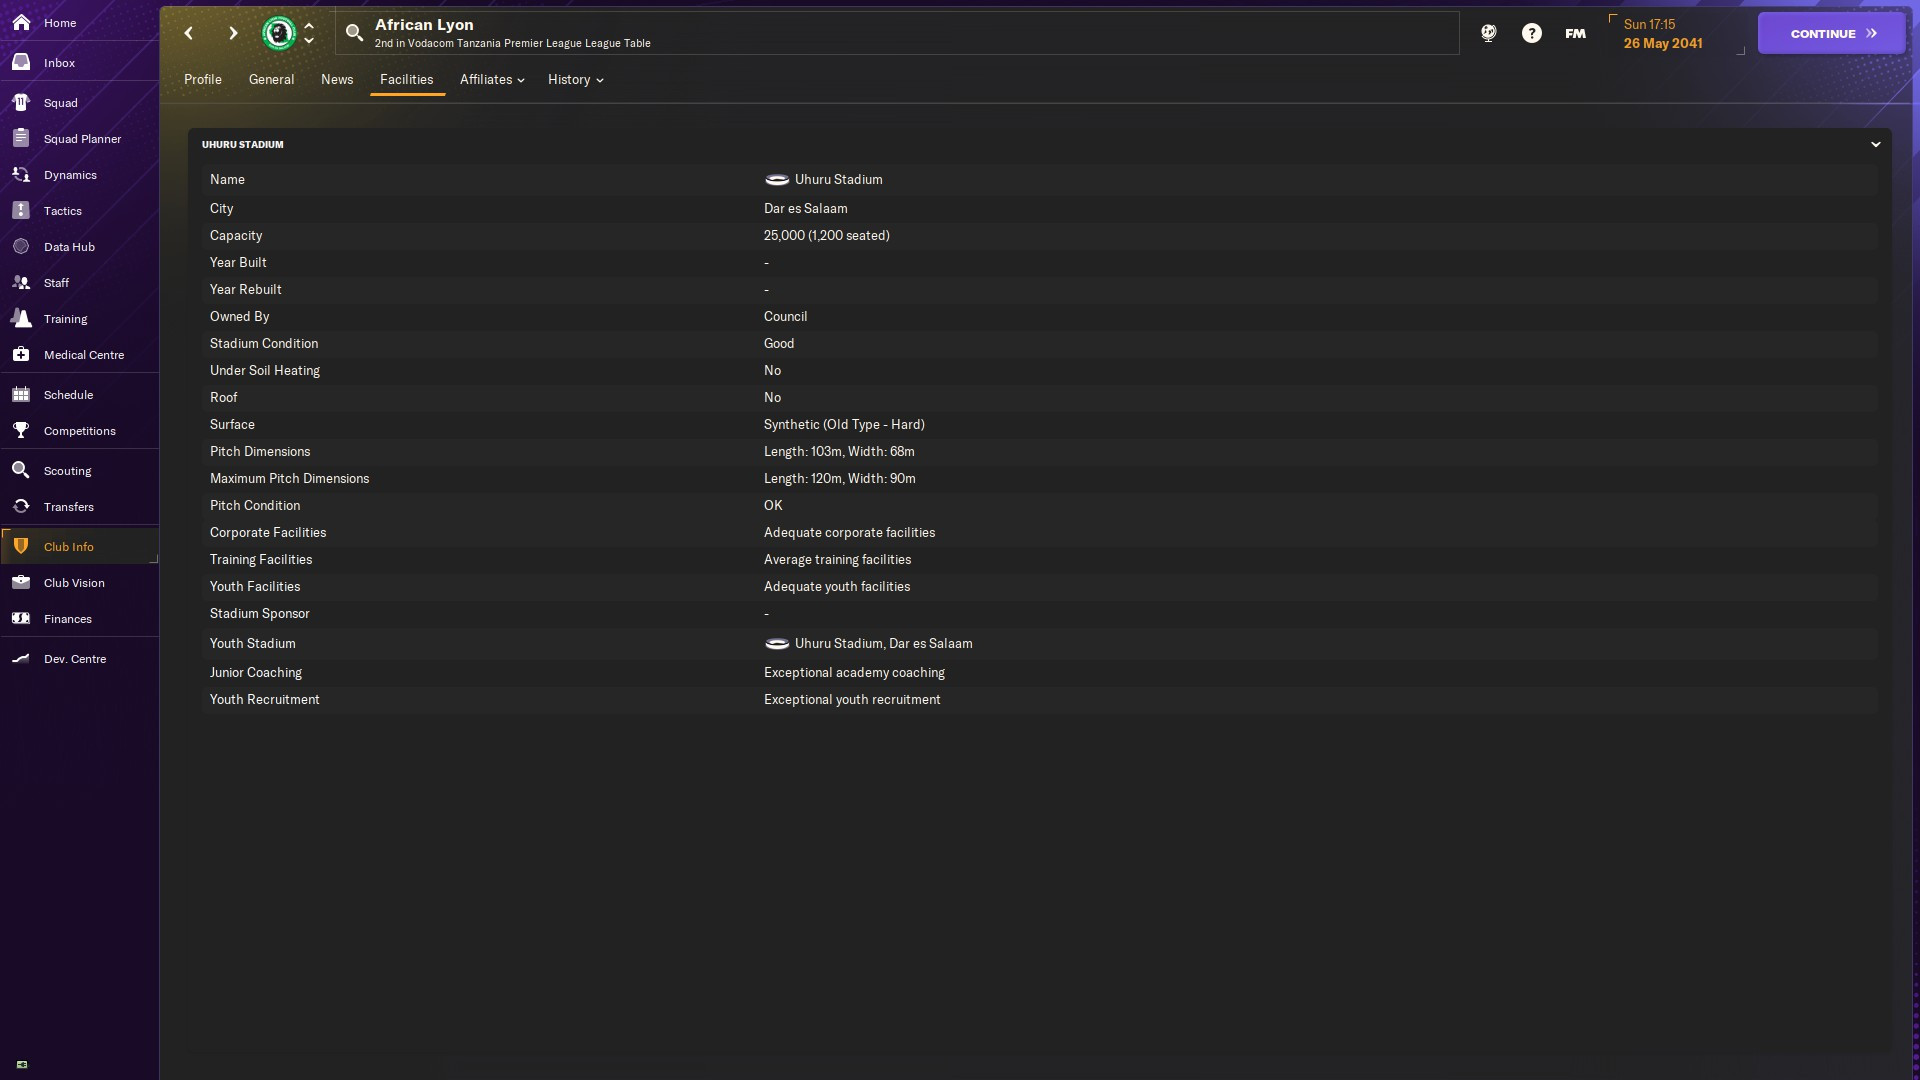1920x1080 pixels.
Task: Expand the History dropdown tab
Action: pyautogui.click(x=575, y=80)
